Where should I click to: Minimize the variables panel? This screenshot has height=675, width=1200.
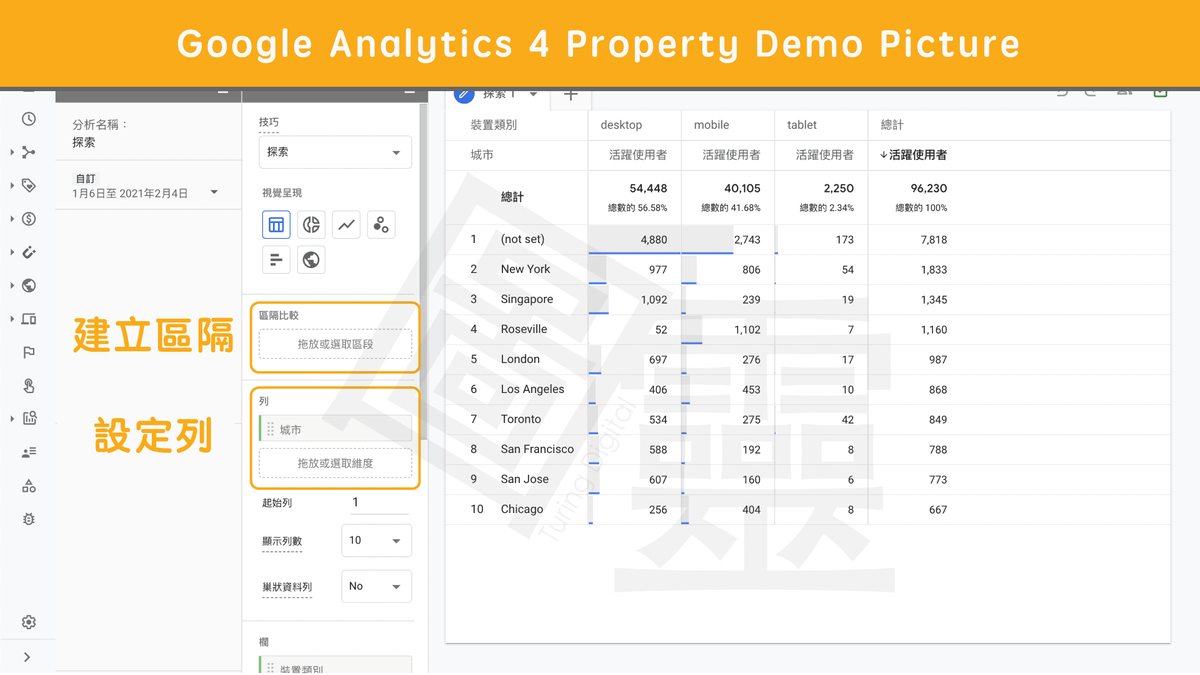pos(222,94)
